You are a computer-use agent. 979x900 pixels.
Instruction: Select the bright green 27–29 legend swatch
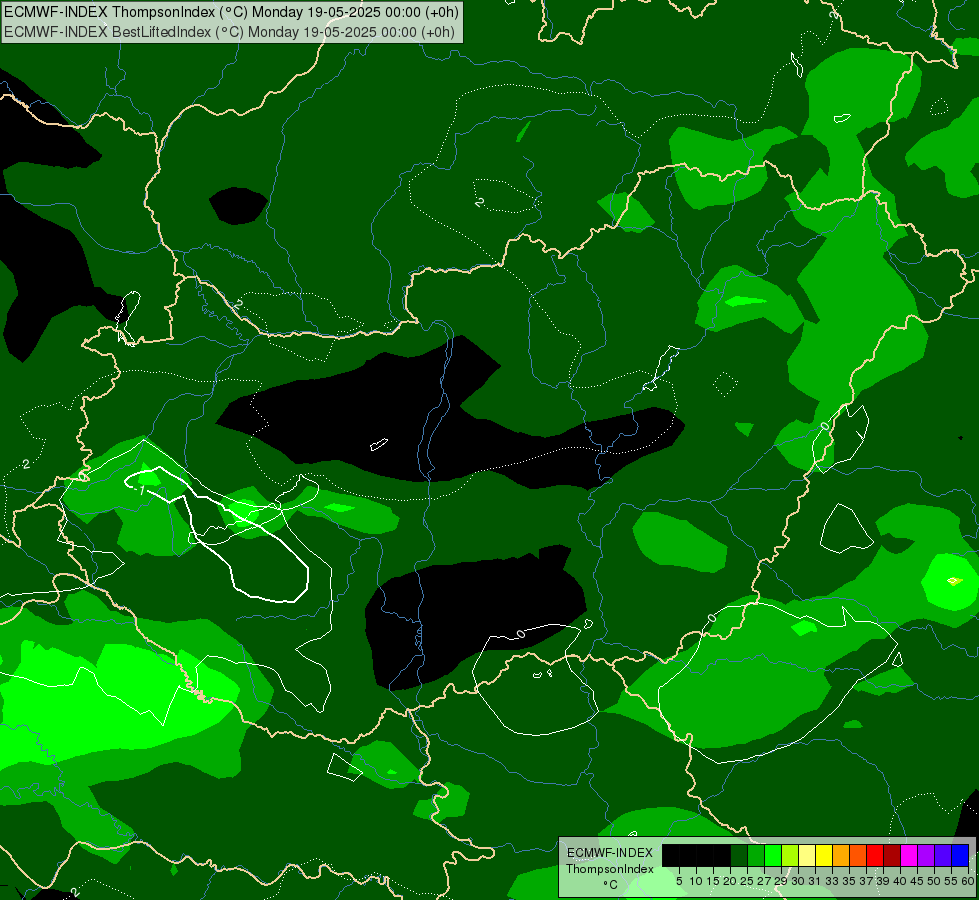[x=772, y=855]
